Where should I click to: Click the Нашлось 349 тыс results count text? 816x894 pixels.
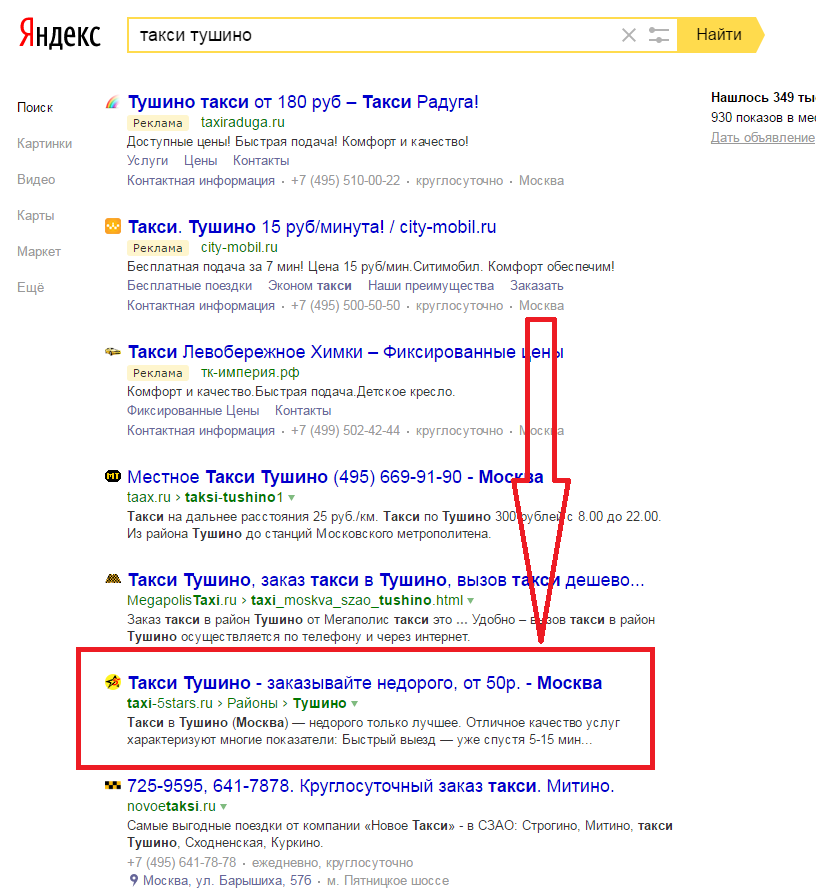[763, 97]
